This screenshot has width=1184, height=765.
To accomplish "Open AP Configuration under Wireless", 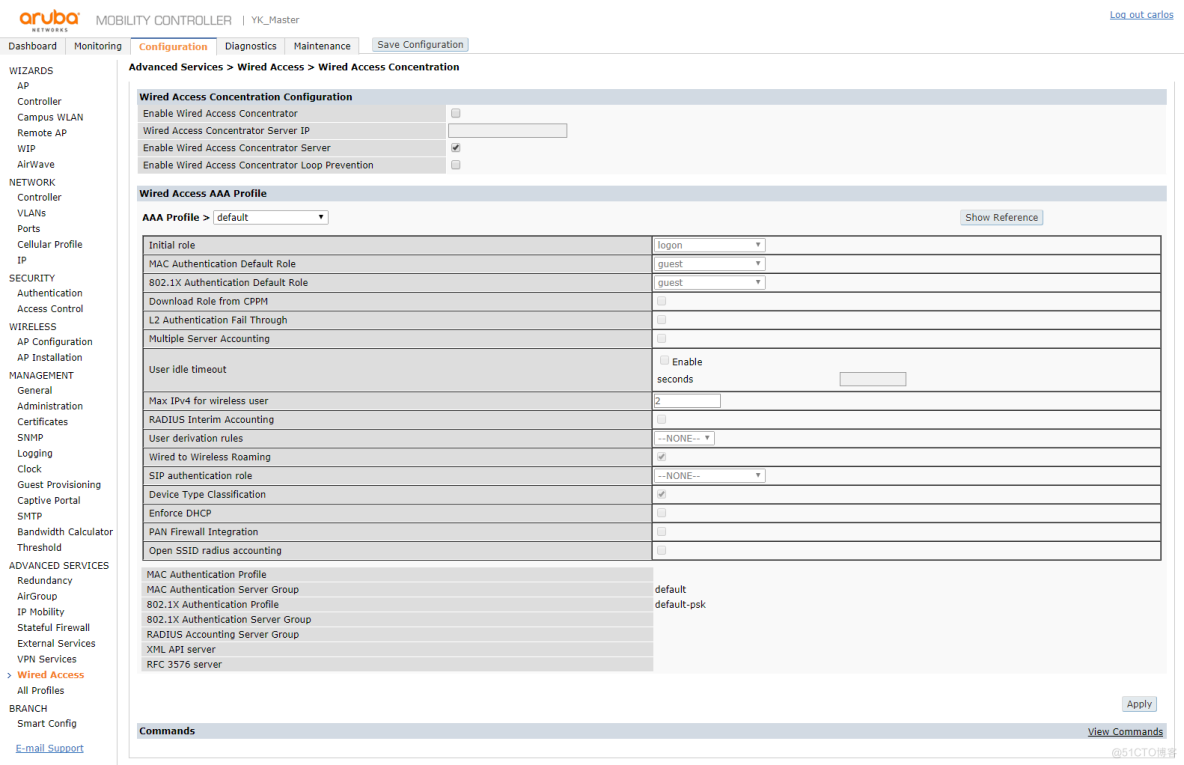I will pos(55,342).
